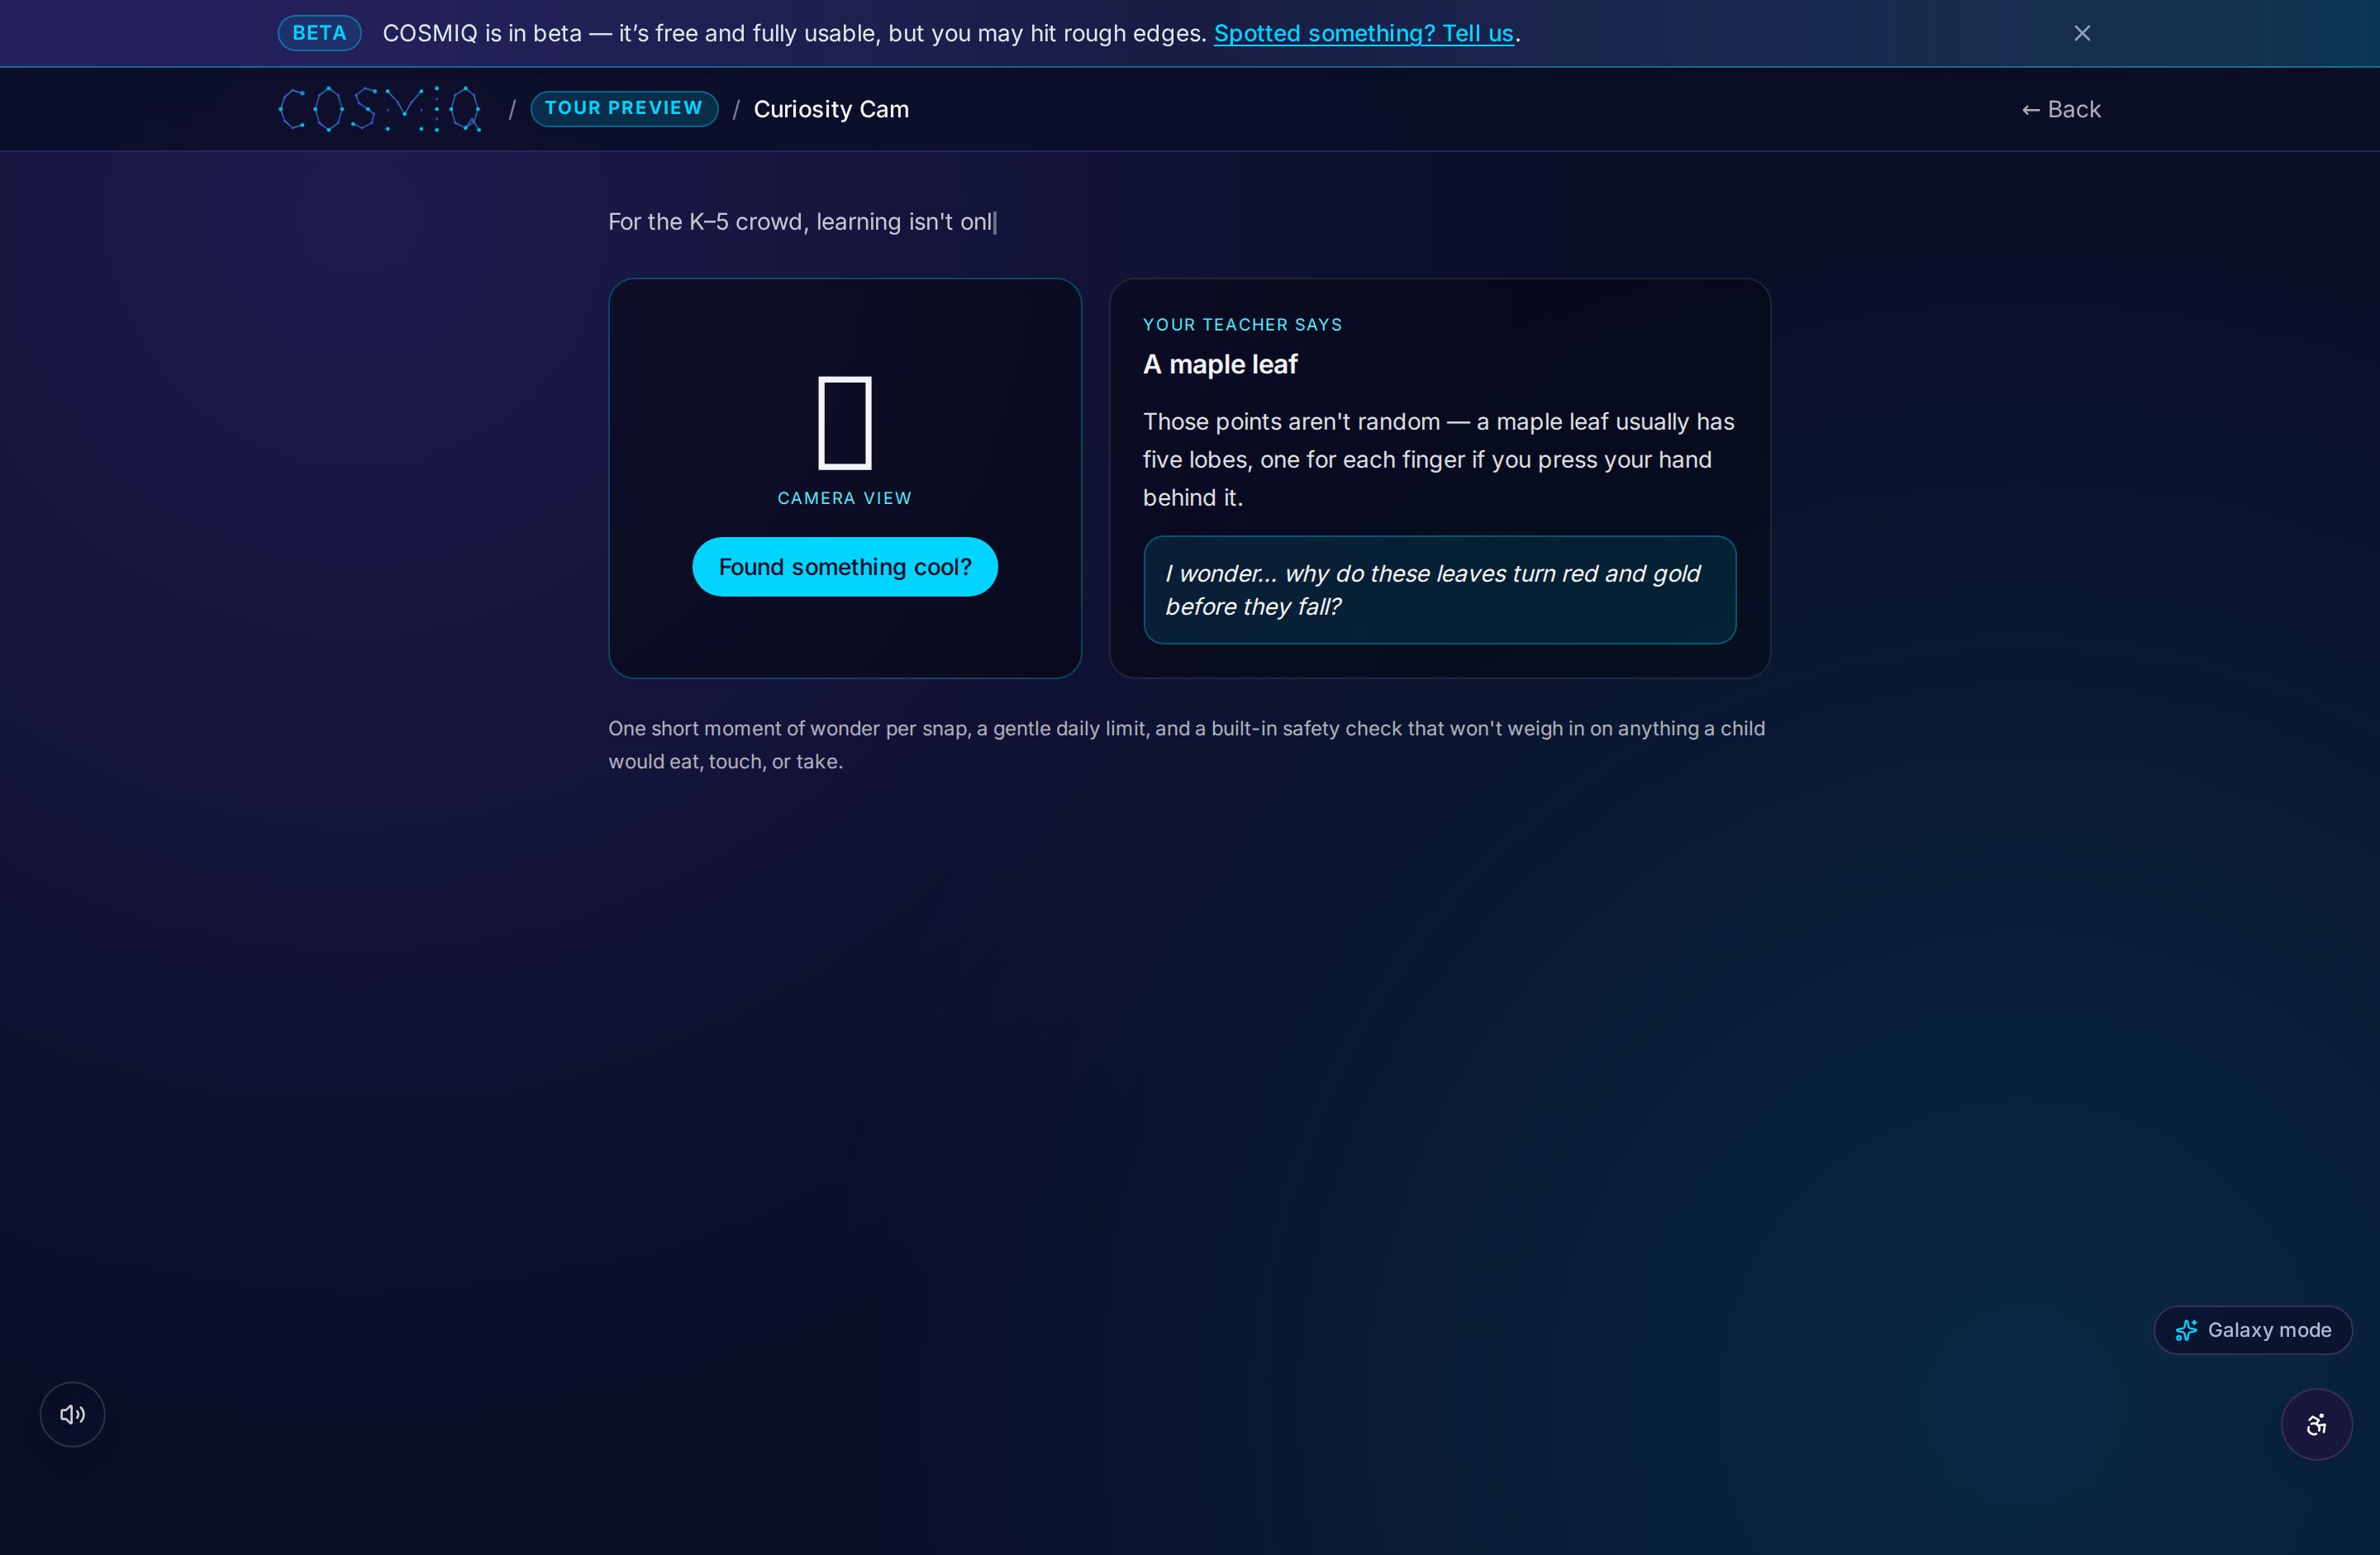Viewport: 2380px width, 1555px height.
Task: Open the "Spotted something? Tell us" link
Action: click(x=1363, y=33)
